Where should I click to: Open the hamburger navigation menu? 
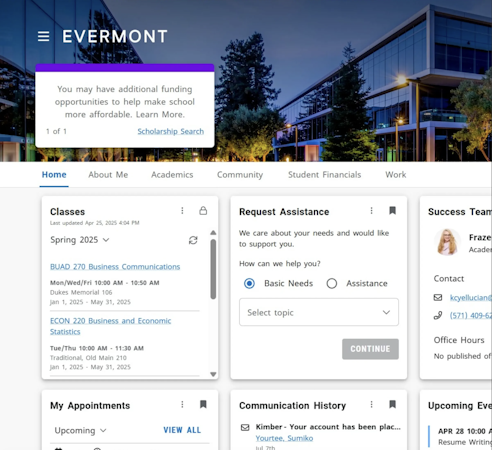click(x=44, y=36)
